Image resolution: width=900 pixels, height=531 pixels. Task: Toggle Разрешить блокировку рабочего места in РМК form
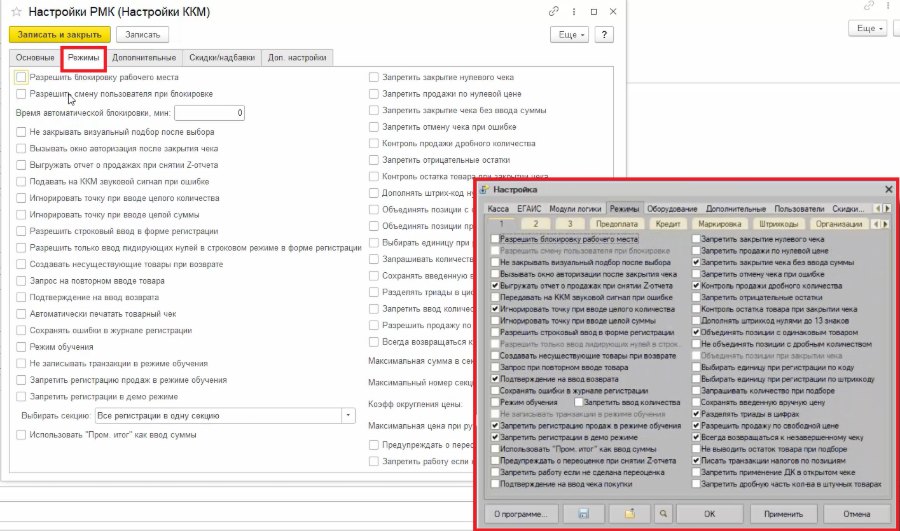tap(21, 77)
